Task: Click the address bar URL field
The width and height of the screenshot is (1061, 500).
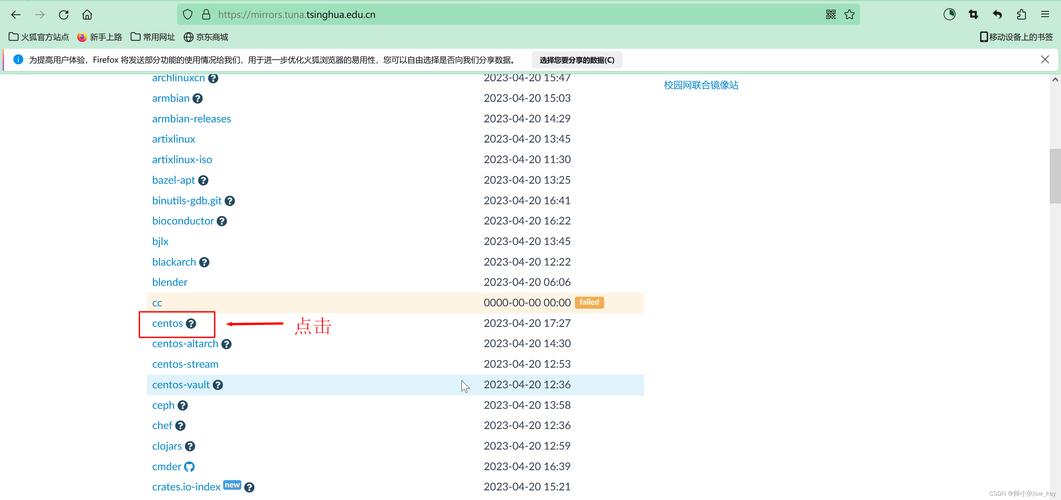Action: [518, 14]
